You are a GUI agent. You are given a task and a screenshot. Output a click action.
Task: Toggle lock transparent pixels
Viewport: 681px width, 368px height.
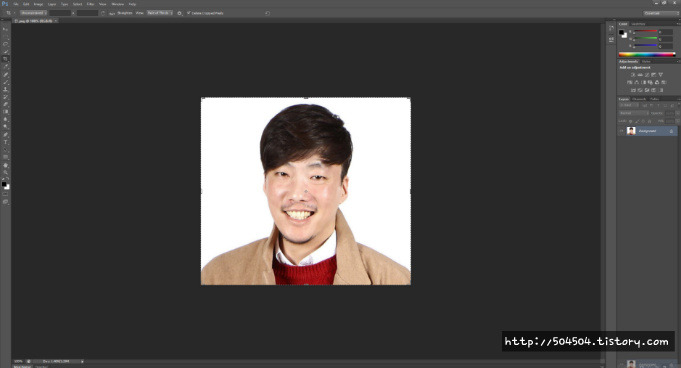[x=630, y=121]
